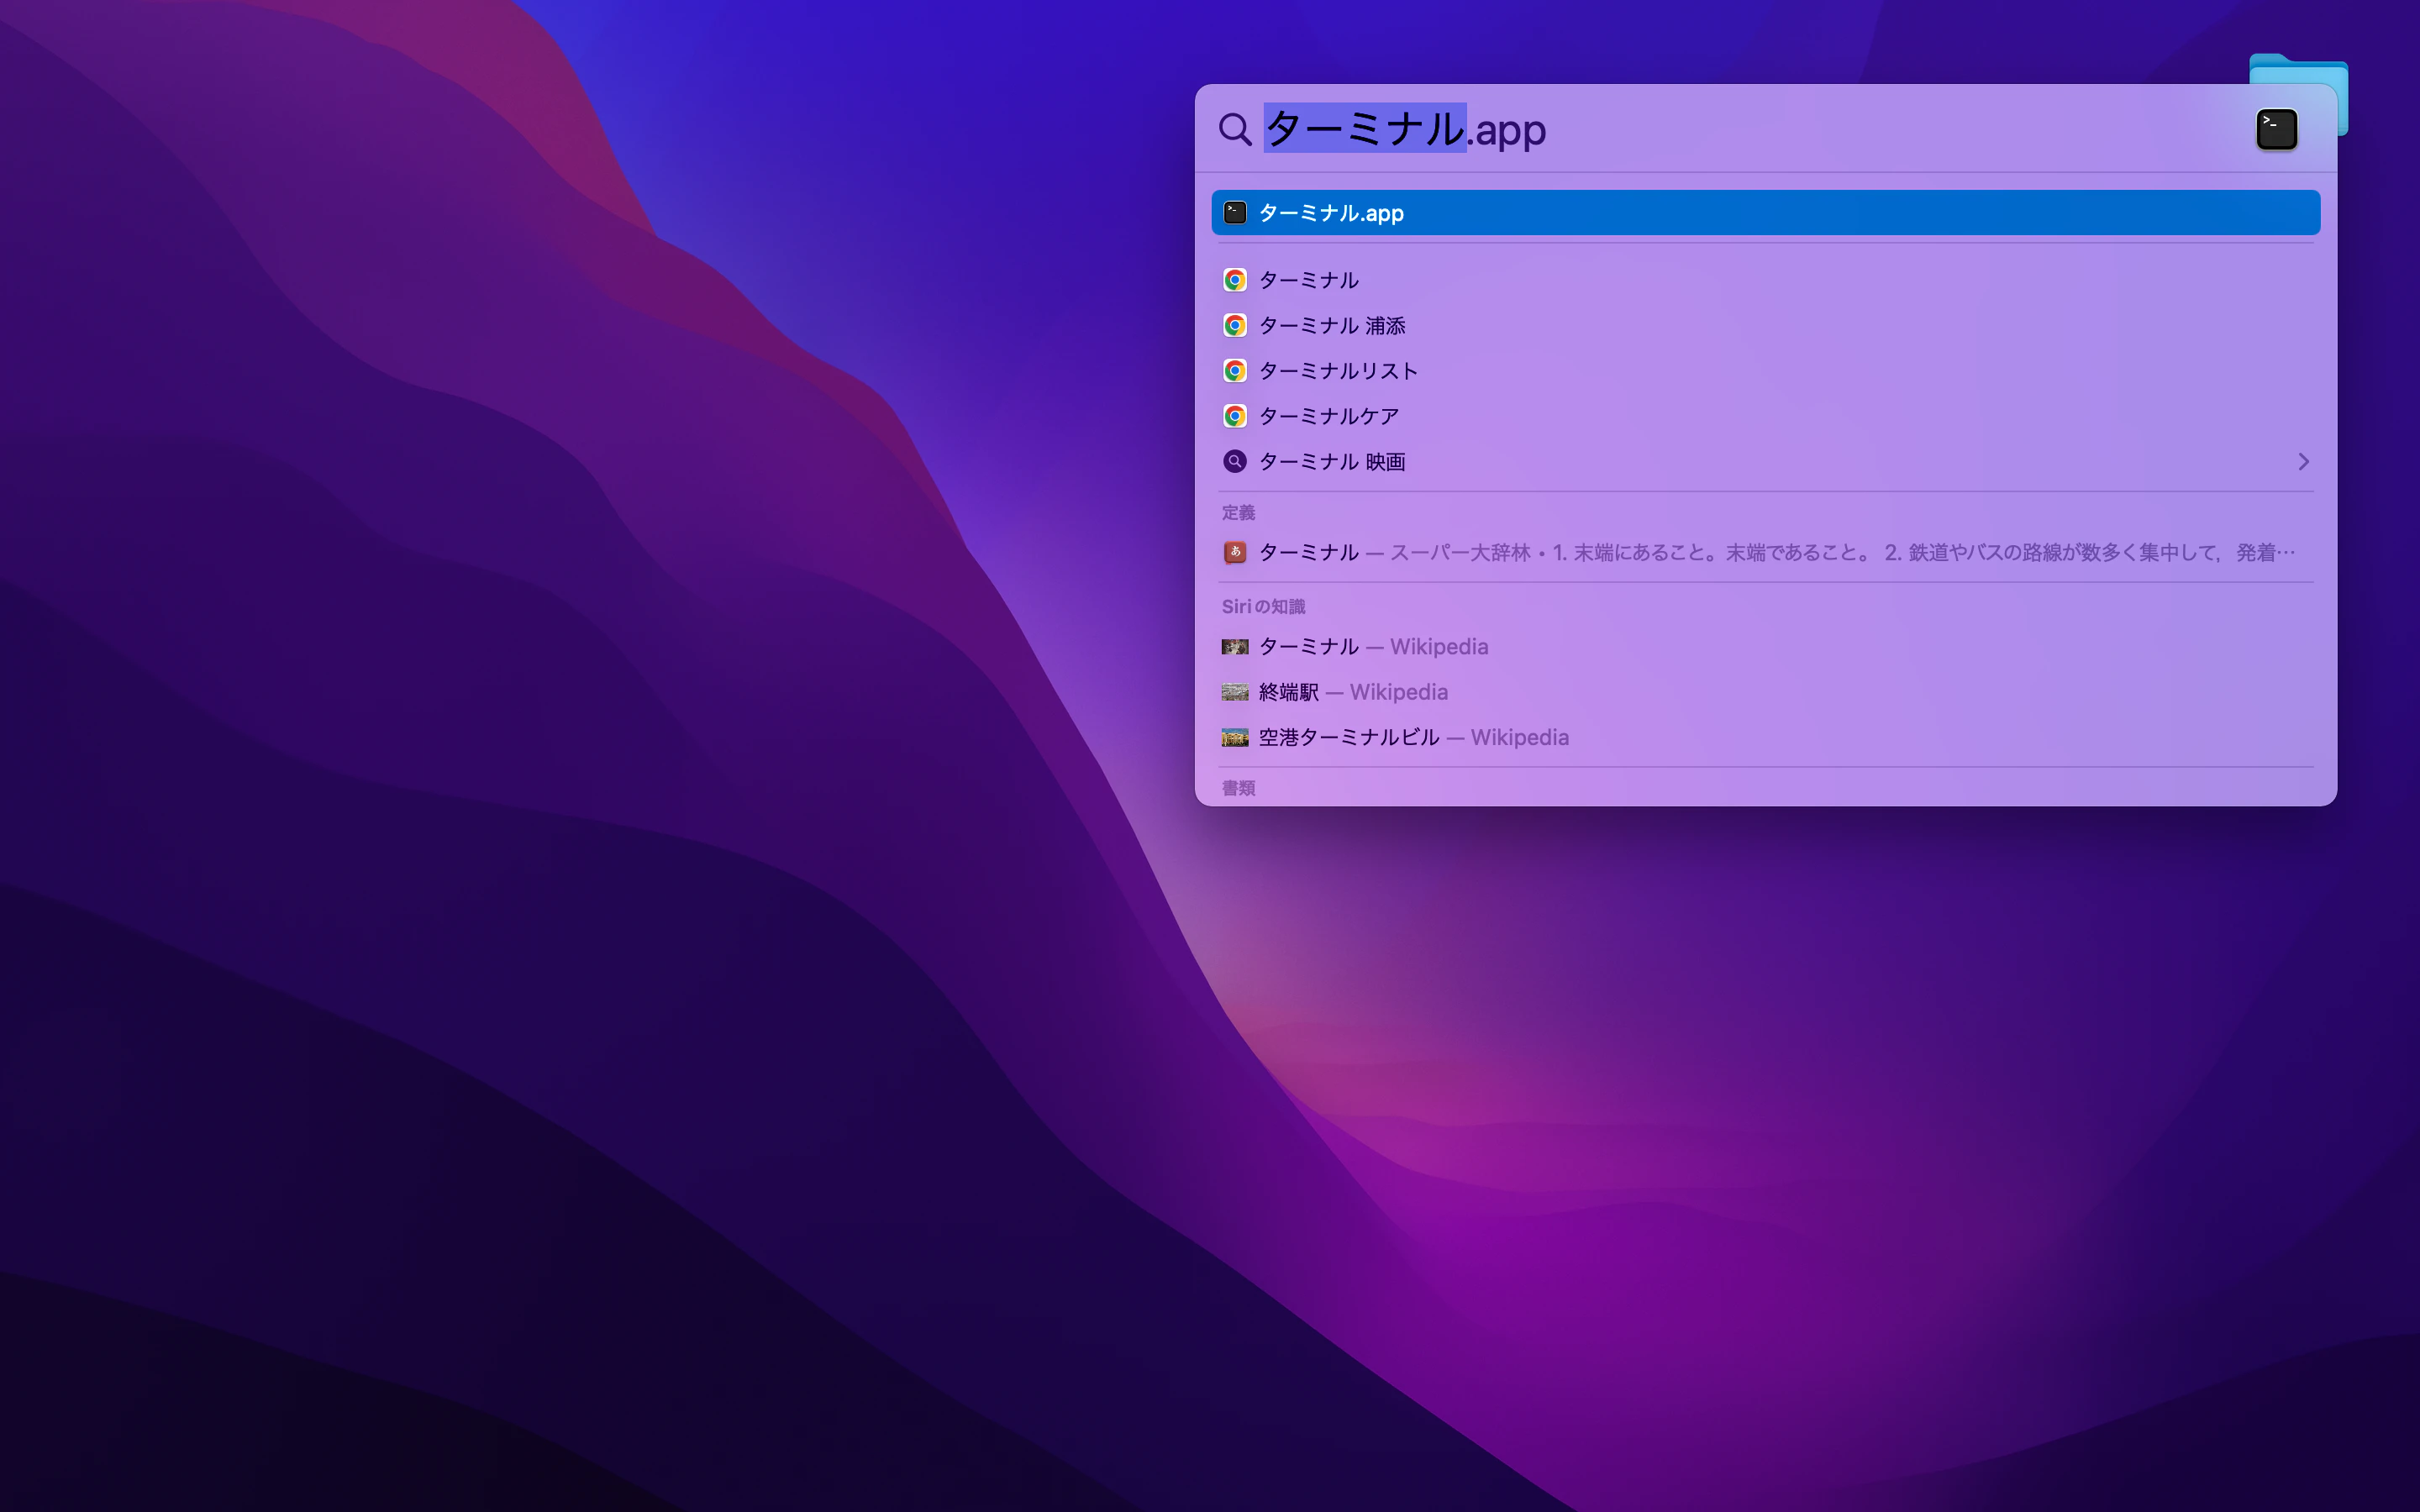The image size is (2420, 1512).
Task: Click the Terminal app icon in the search field
Action: point(2276,130)
